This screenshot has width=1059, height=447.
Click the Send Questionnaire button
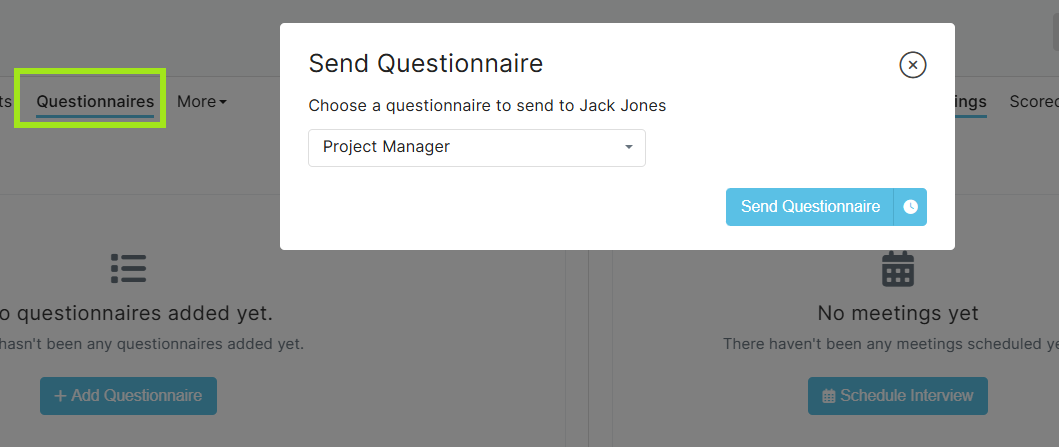coord(810,207)
